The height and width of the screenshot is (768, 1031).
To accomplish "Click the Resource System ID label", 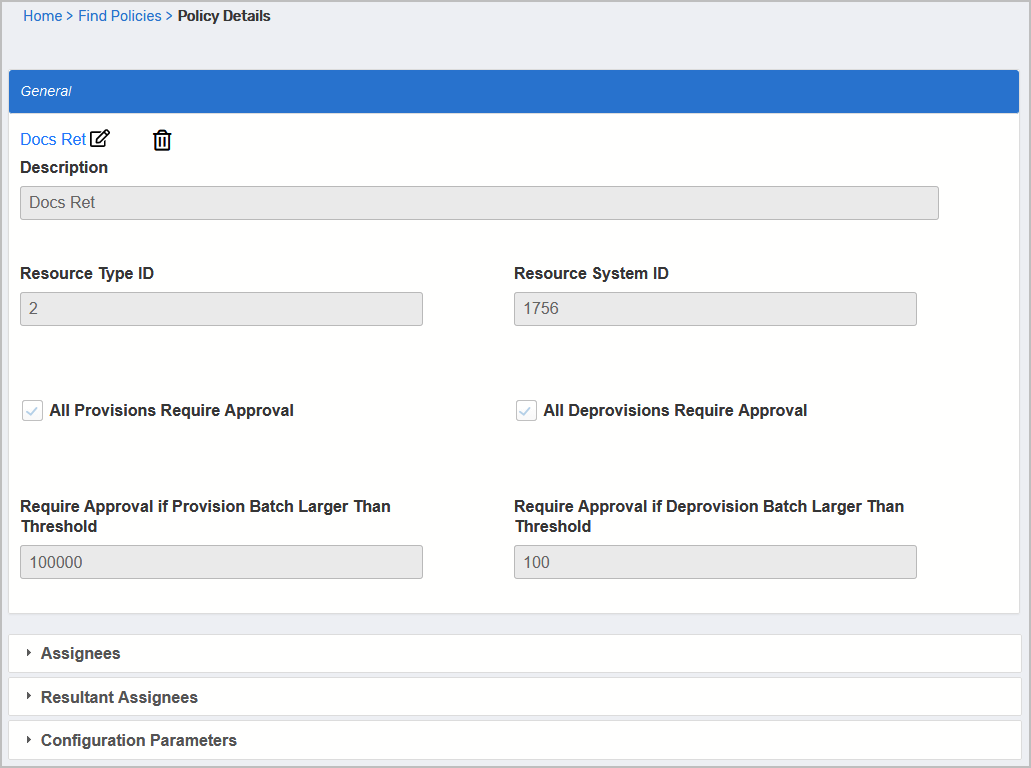I will click(x=591, y=273).
